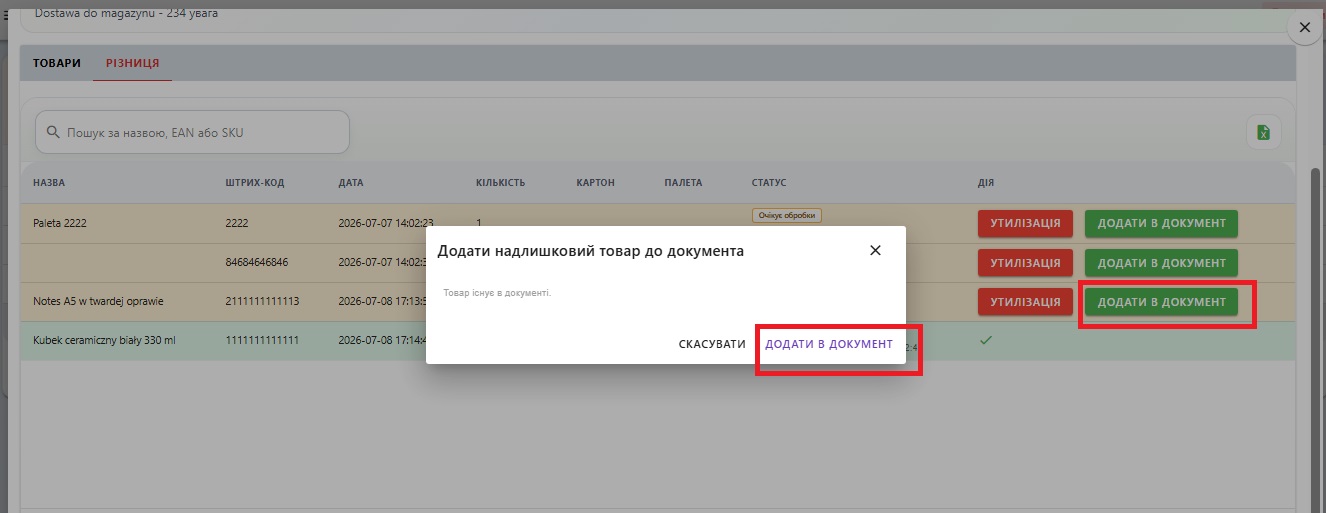This screenshot has width=1326, height=513.
Task: Close the add surplus item dialog with X
Action: click(x=875, y=251)
